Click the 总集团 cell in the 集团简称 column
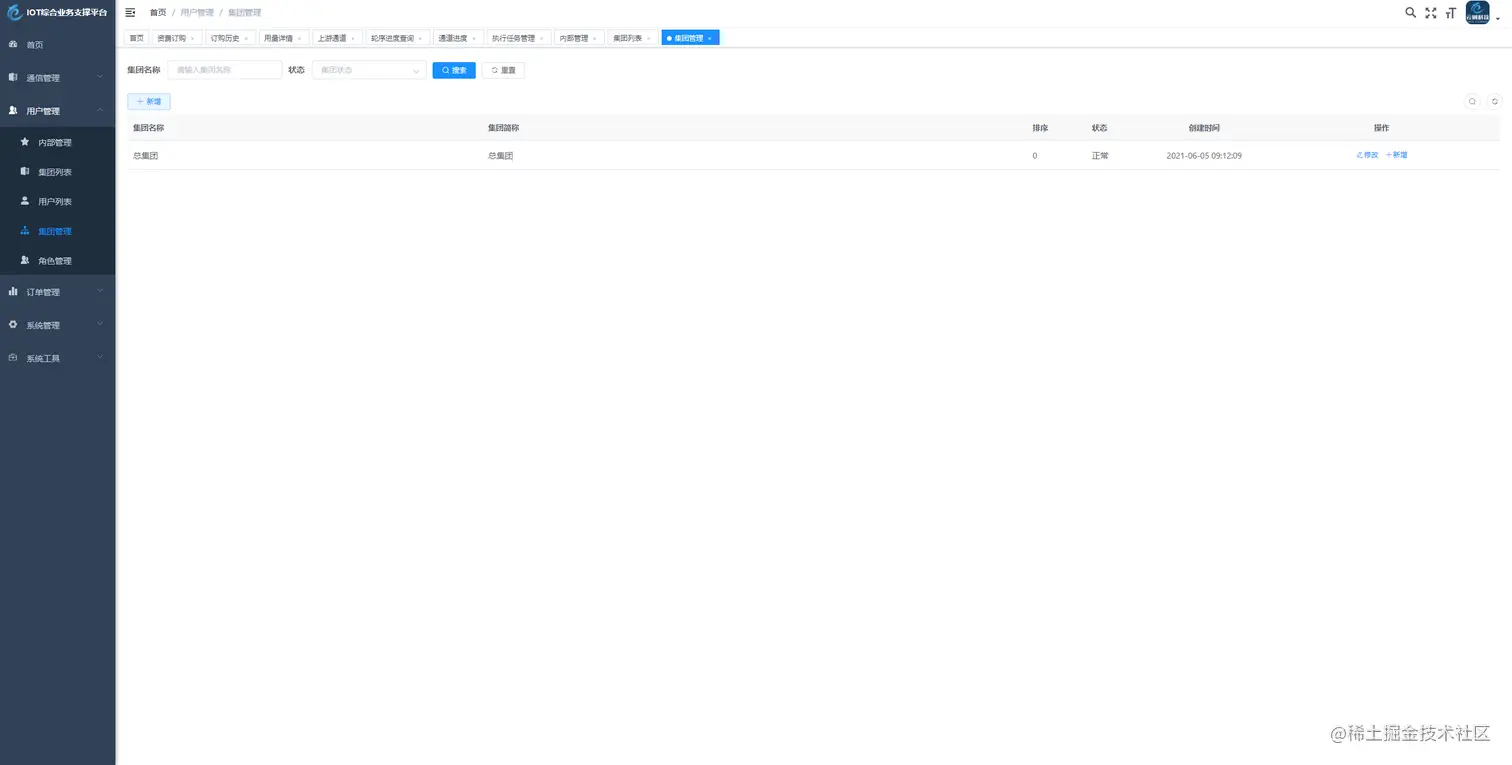1512x765 pixels. point(500,156)
